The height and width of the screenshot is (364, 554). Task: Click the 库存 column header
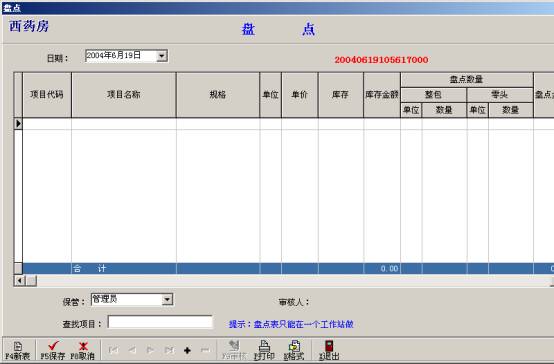point(341,95)
